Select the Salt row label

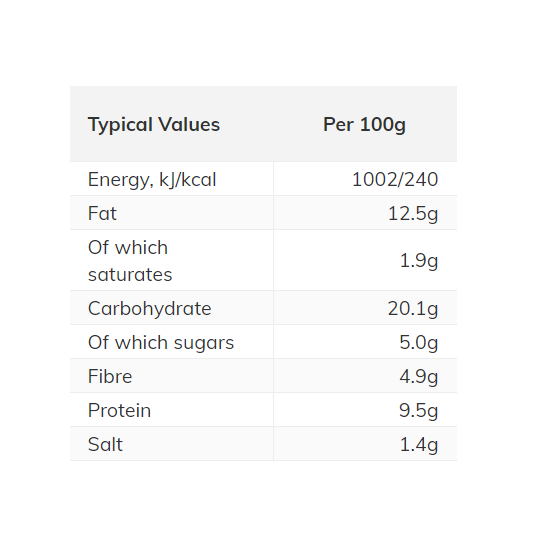(x=105, y=444)
